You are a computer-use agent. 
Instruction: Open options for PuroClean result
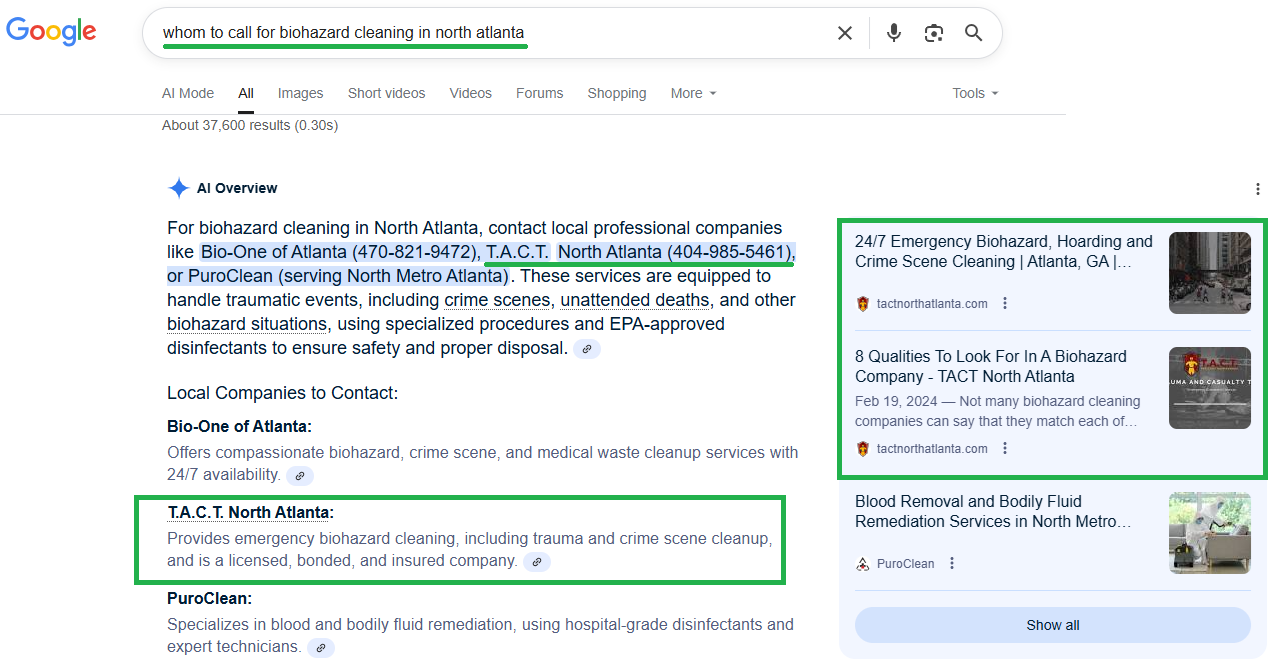pyautogui.click(x=952, y=563)
